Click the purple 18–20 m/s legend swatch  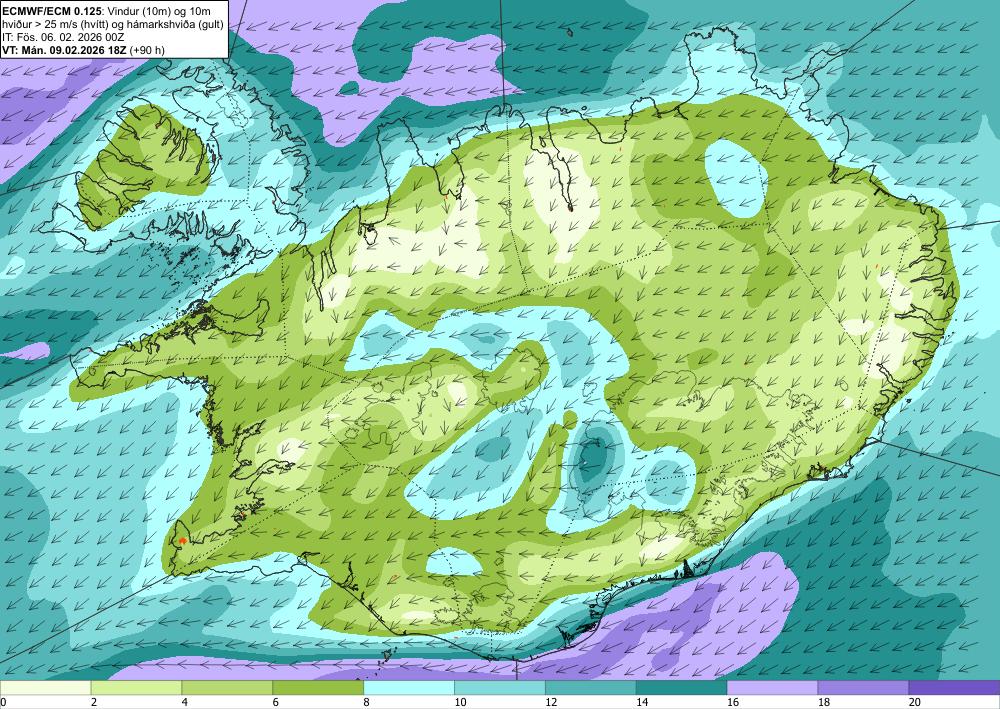pyautogui.click(x=863, y=688)
